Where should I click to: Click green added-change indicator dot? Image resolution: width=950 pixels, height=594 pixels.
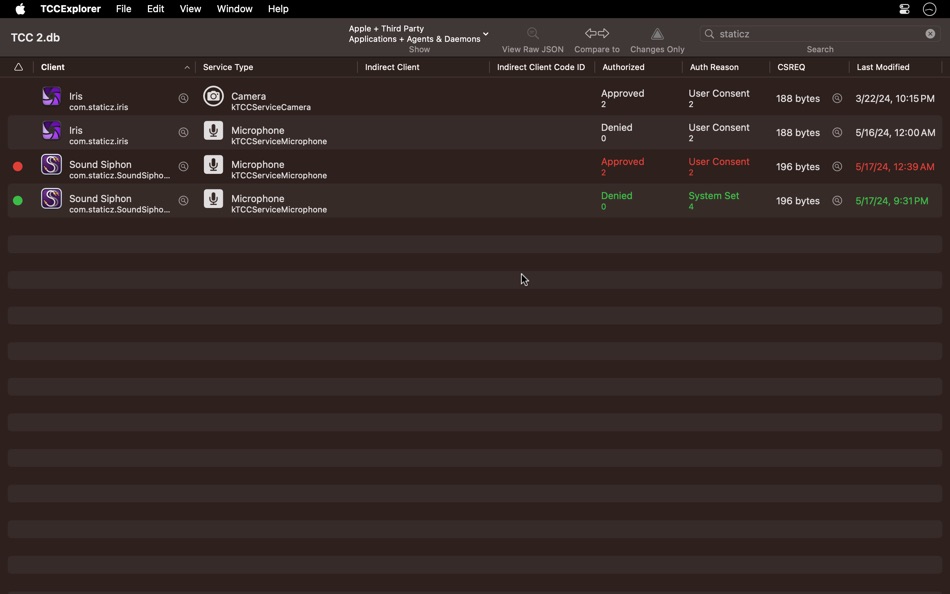click(18, 200)
